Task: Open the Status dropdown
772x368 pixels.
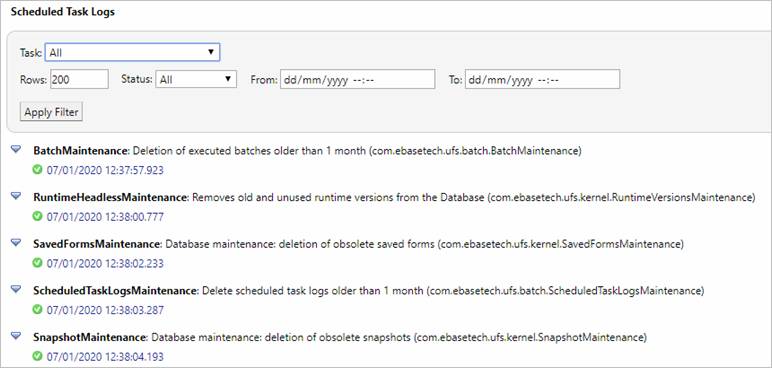Action: (196, 79)
